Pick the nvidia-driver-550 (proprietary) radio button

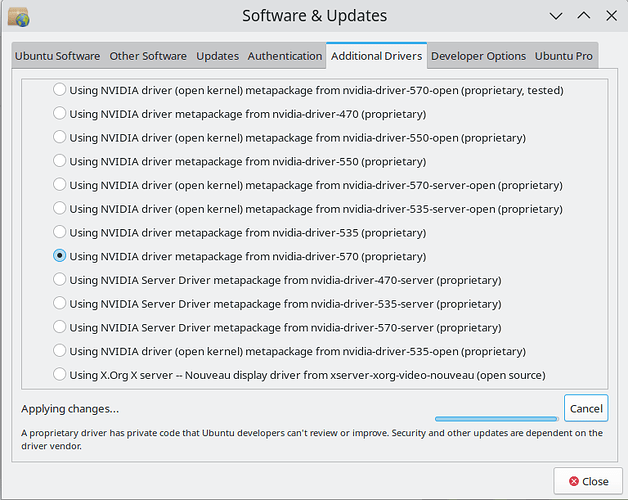[x=59, y=161]
